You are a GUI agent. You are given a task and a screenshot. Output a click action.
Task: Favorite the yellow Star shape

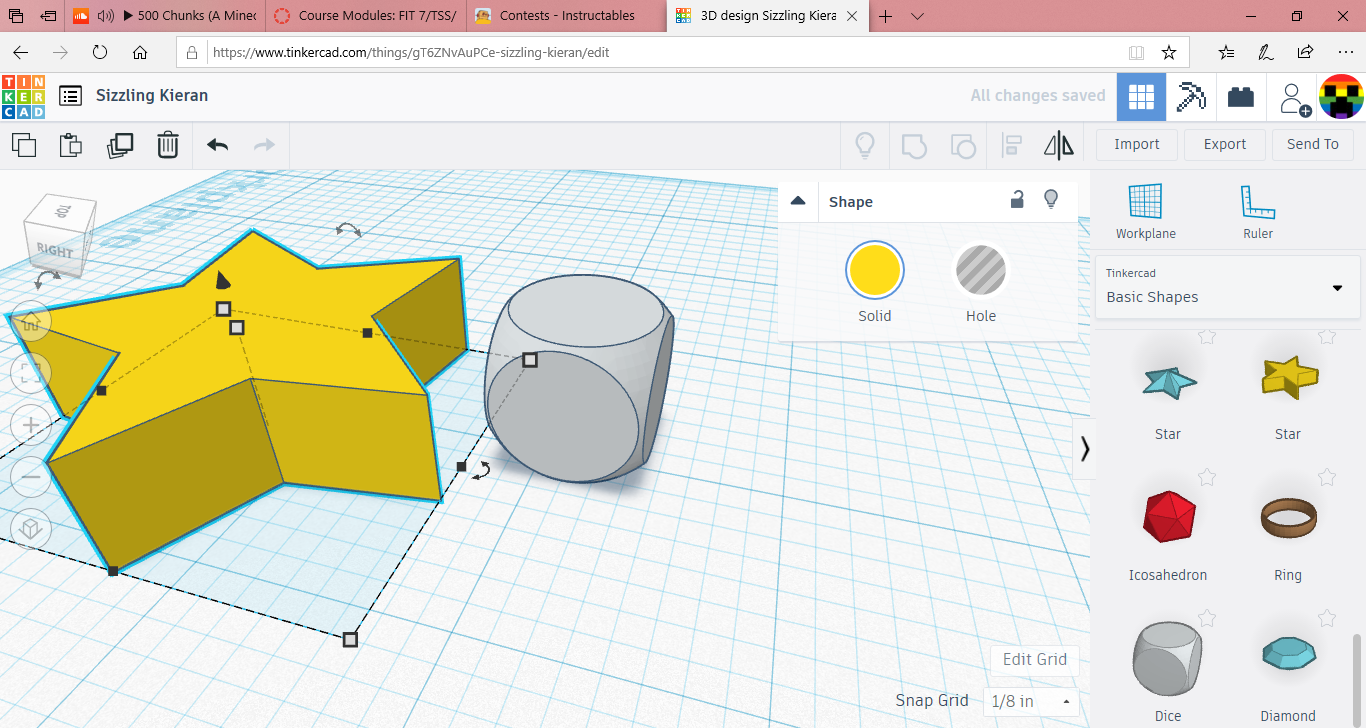coord(1327,337)
